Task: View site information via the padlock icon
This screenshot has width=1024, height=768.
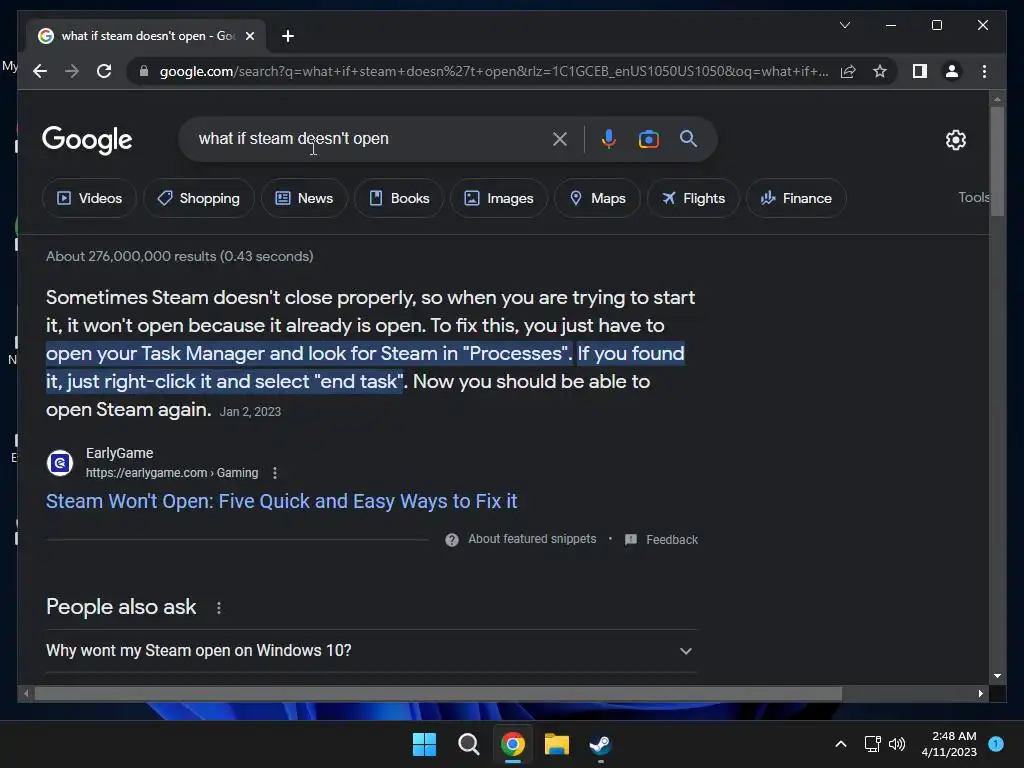Action: 144,71
